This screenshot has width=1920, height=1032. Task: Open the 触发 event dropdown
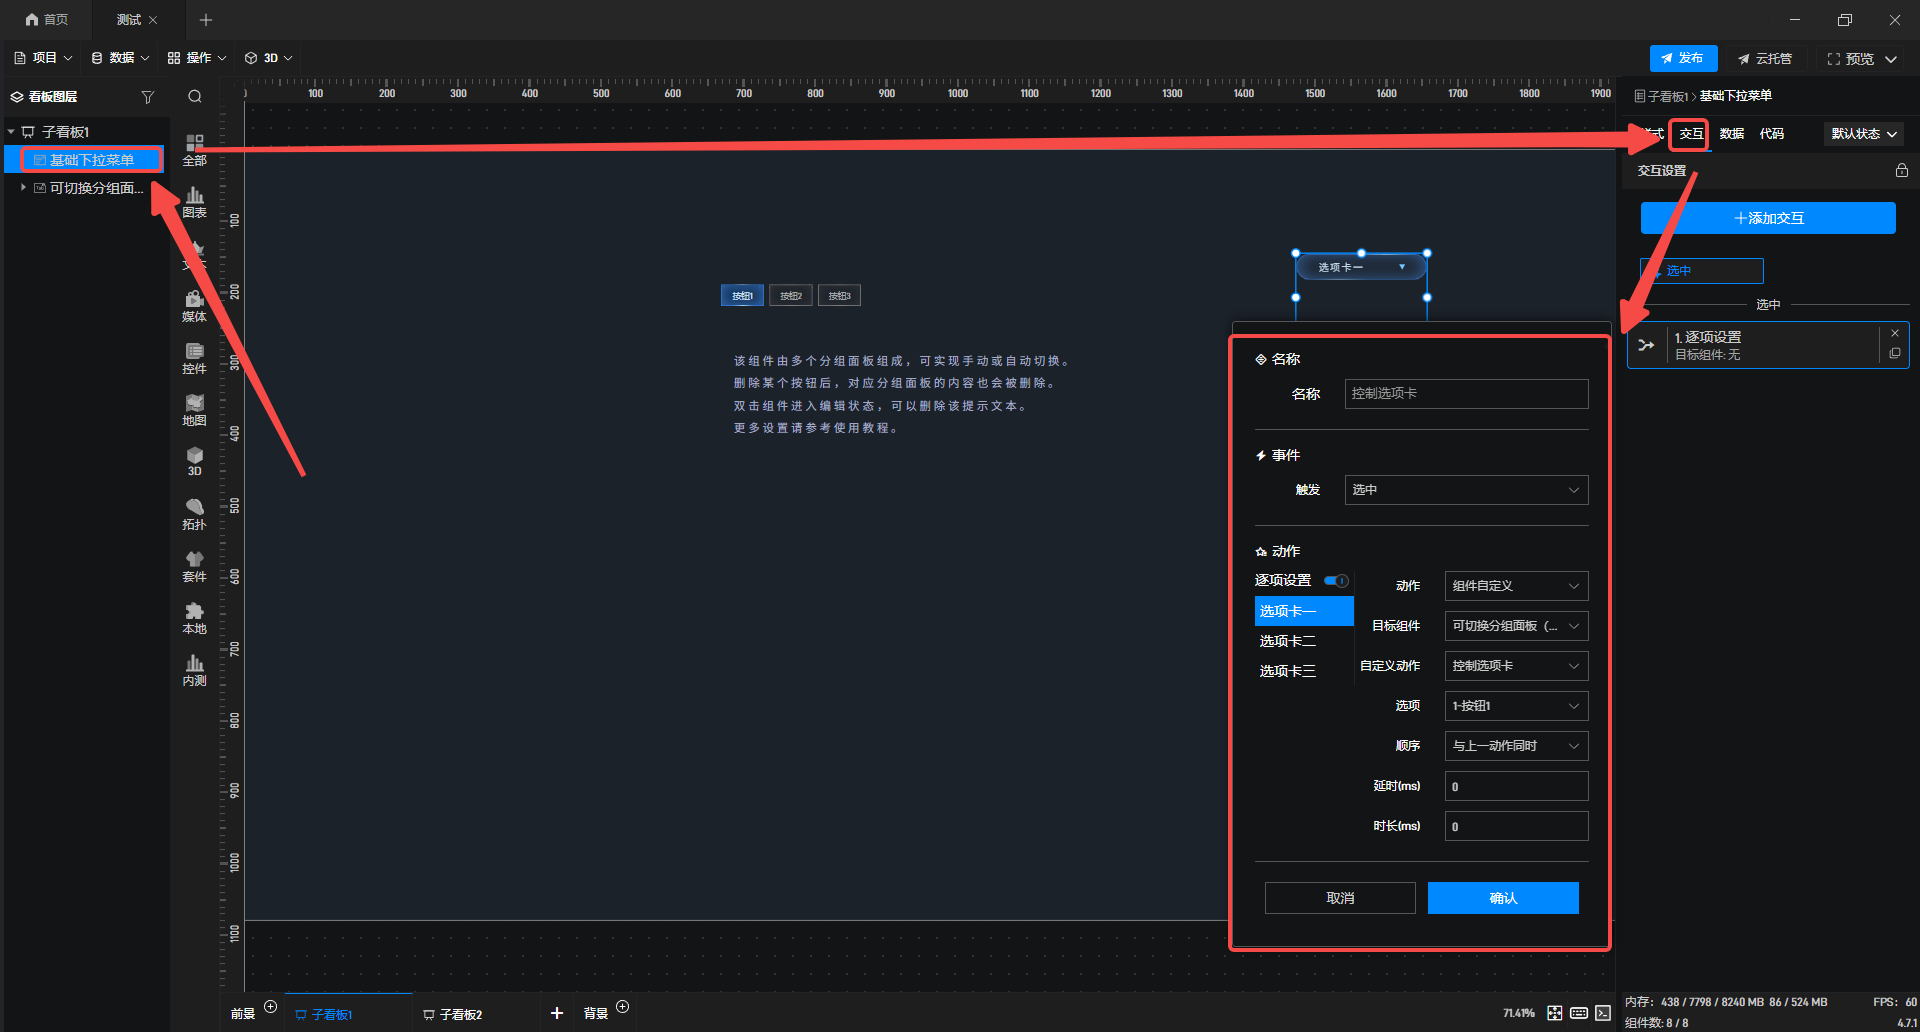[1465, 490]
